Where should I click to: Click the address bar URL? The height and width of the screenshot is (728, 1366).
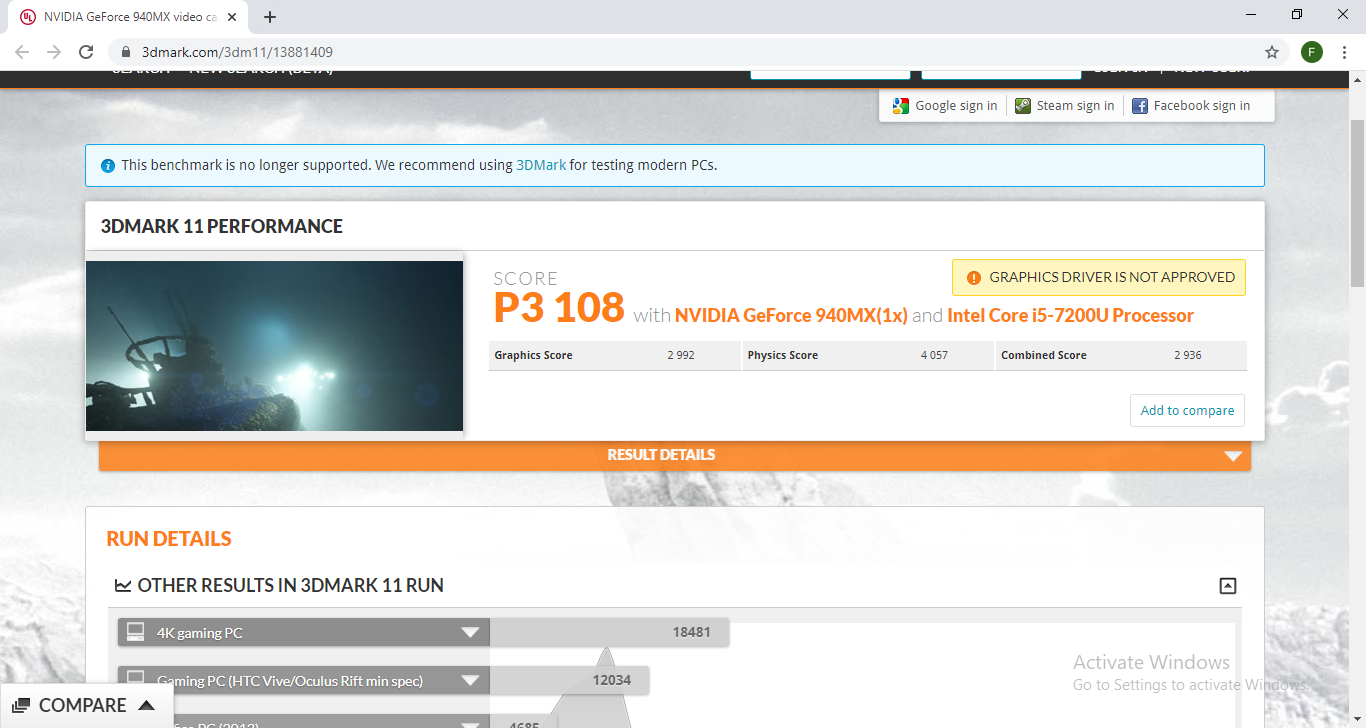(x=237, y=52)
